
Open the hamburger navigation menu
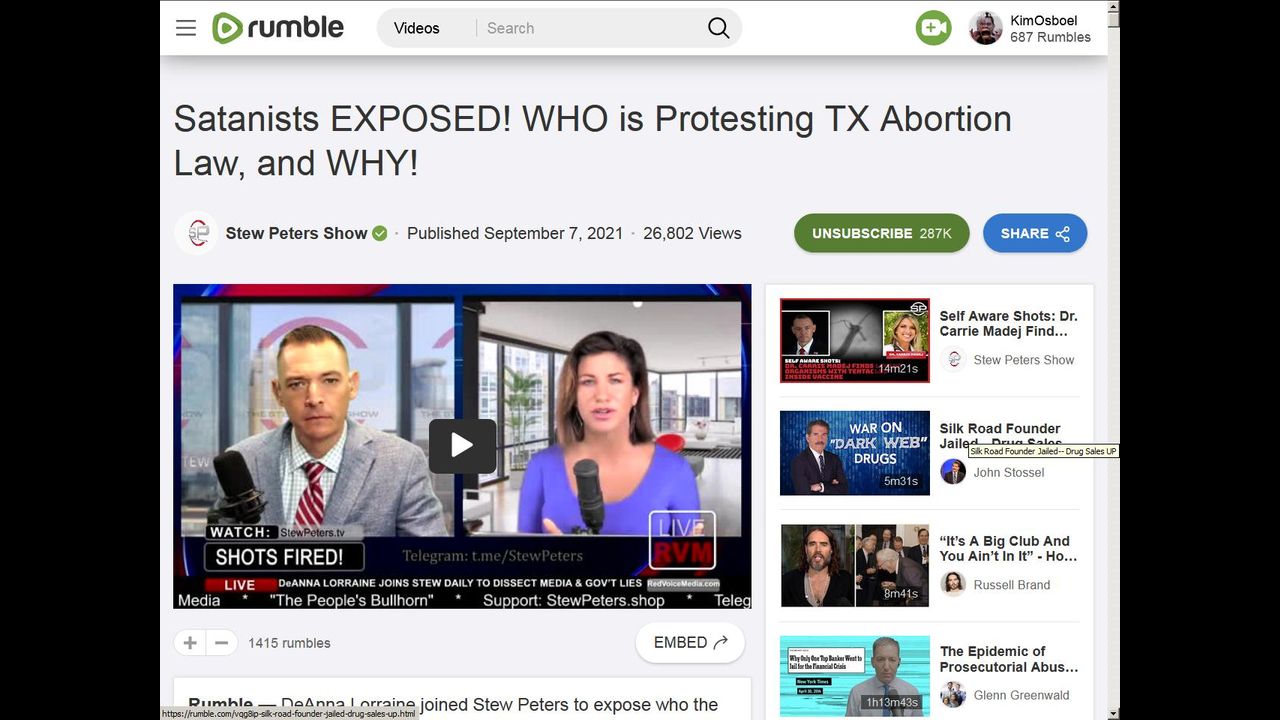pos(186,28)
